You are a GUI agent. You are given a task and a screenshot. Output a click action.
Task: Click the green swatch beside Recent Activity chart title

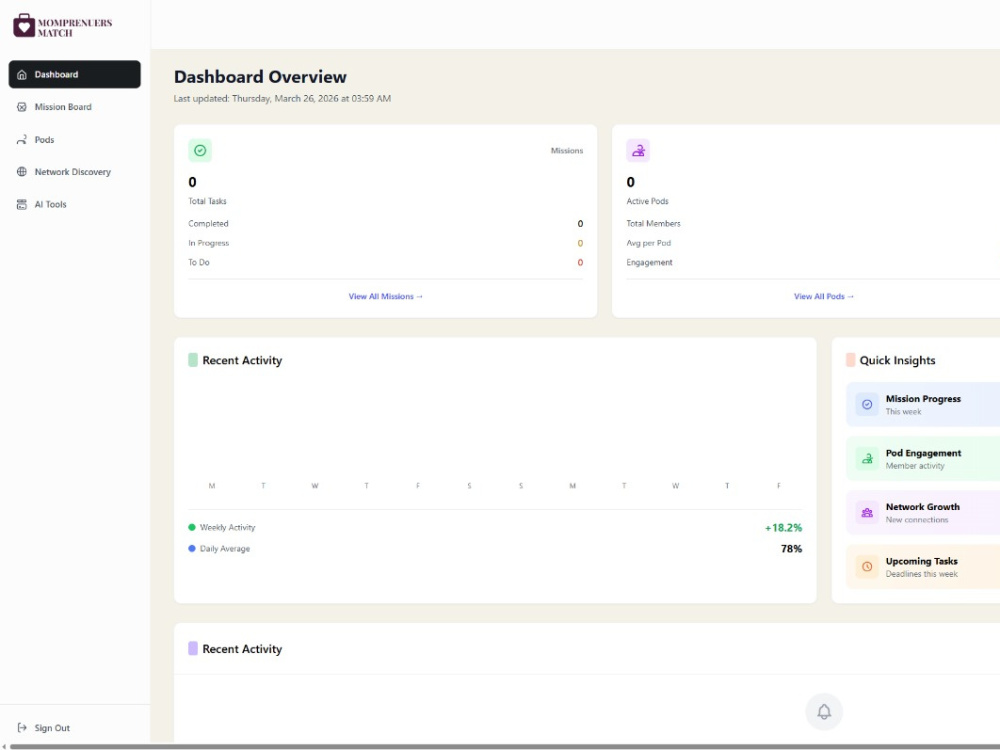click(x=193, y=360)
